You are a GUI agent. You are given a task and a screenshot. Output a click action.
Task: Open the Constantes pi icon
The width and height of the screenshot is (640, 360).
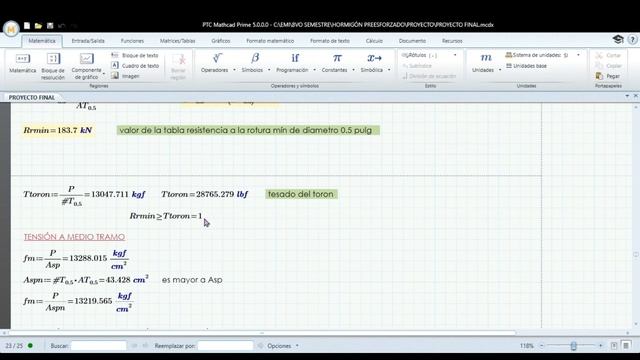(337, 58)
